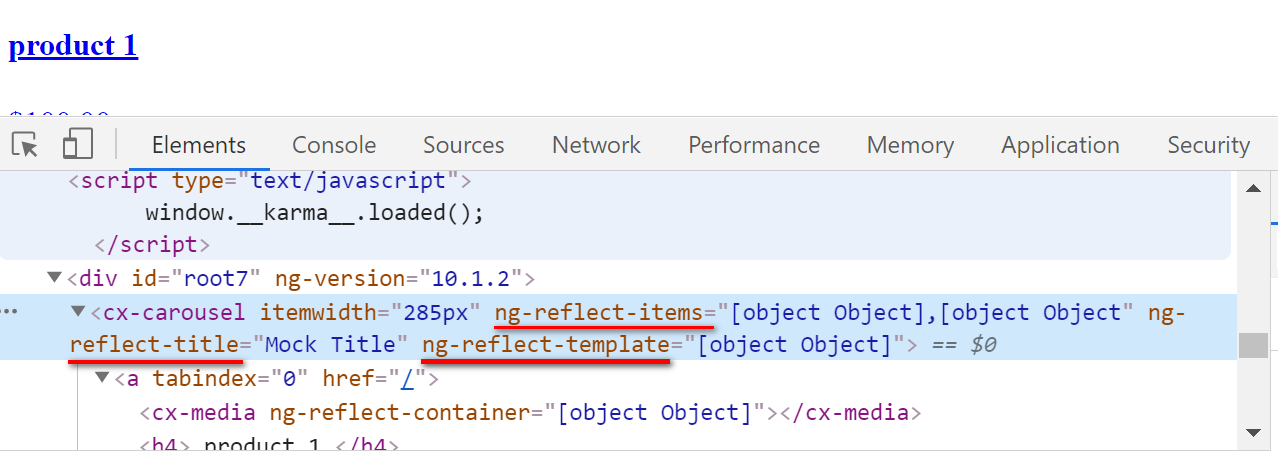Go to the Sources tab

(463, 145)
